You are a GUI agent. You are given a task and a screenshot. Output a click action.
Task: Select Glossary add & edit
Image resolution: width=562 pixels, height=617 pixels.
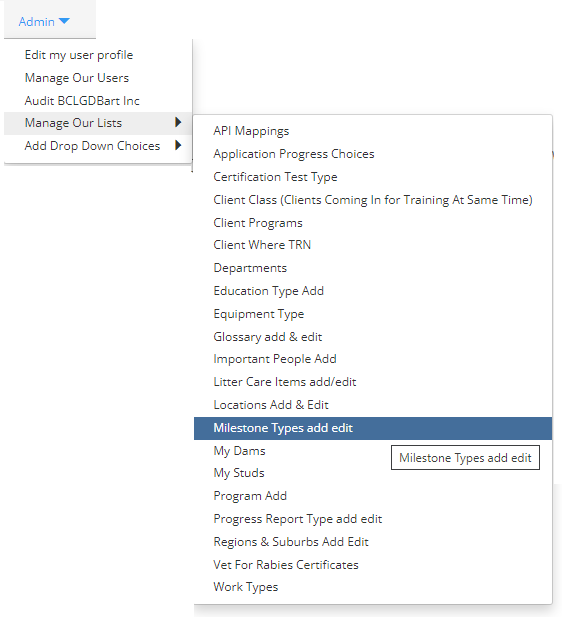pyautogui.click(x=268, y=337)
